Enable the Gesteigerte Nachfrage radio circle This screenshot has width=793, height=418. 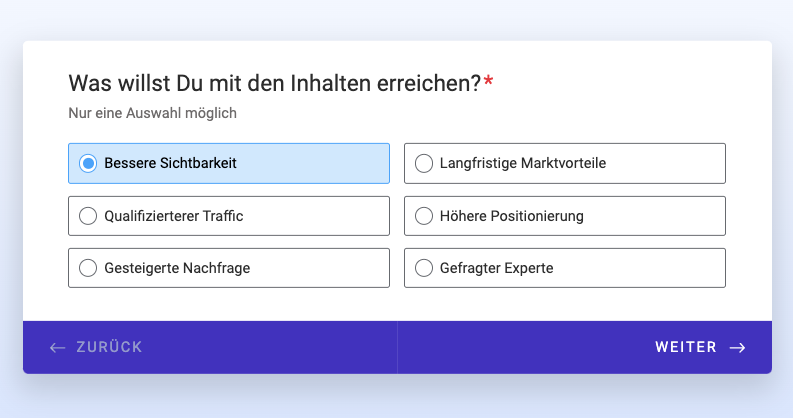click(x=88, y=267)
